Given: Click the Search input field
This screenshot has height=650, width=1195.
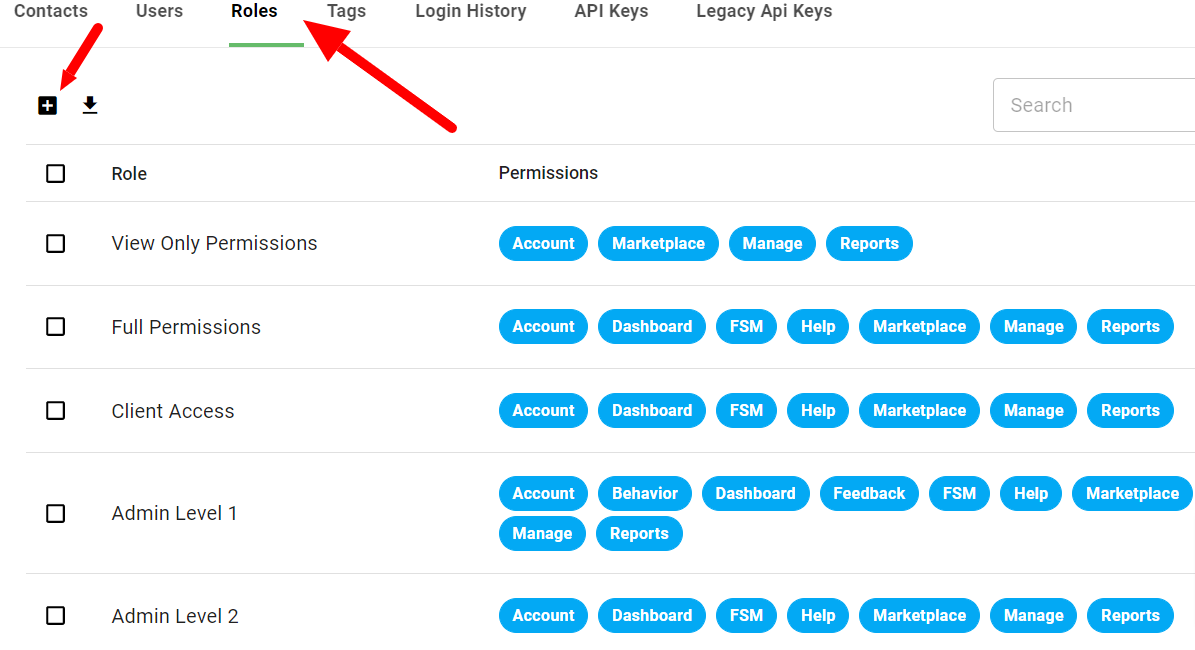Looking at the screenshot, I should [x=1090, y=105].
